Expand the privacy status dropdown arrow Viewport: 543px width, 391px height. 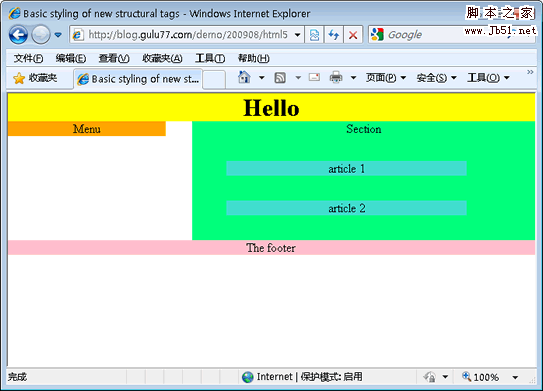(x=445, y=377)
